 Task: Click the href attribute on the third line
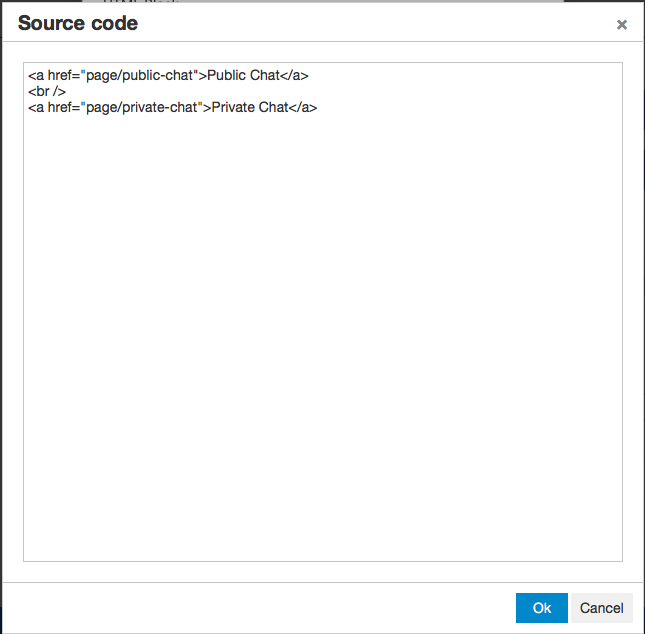tap(62, 107)
